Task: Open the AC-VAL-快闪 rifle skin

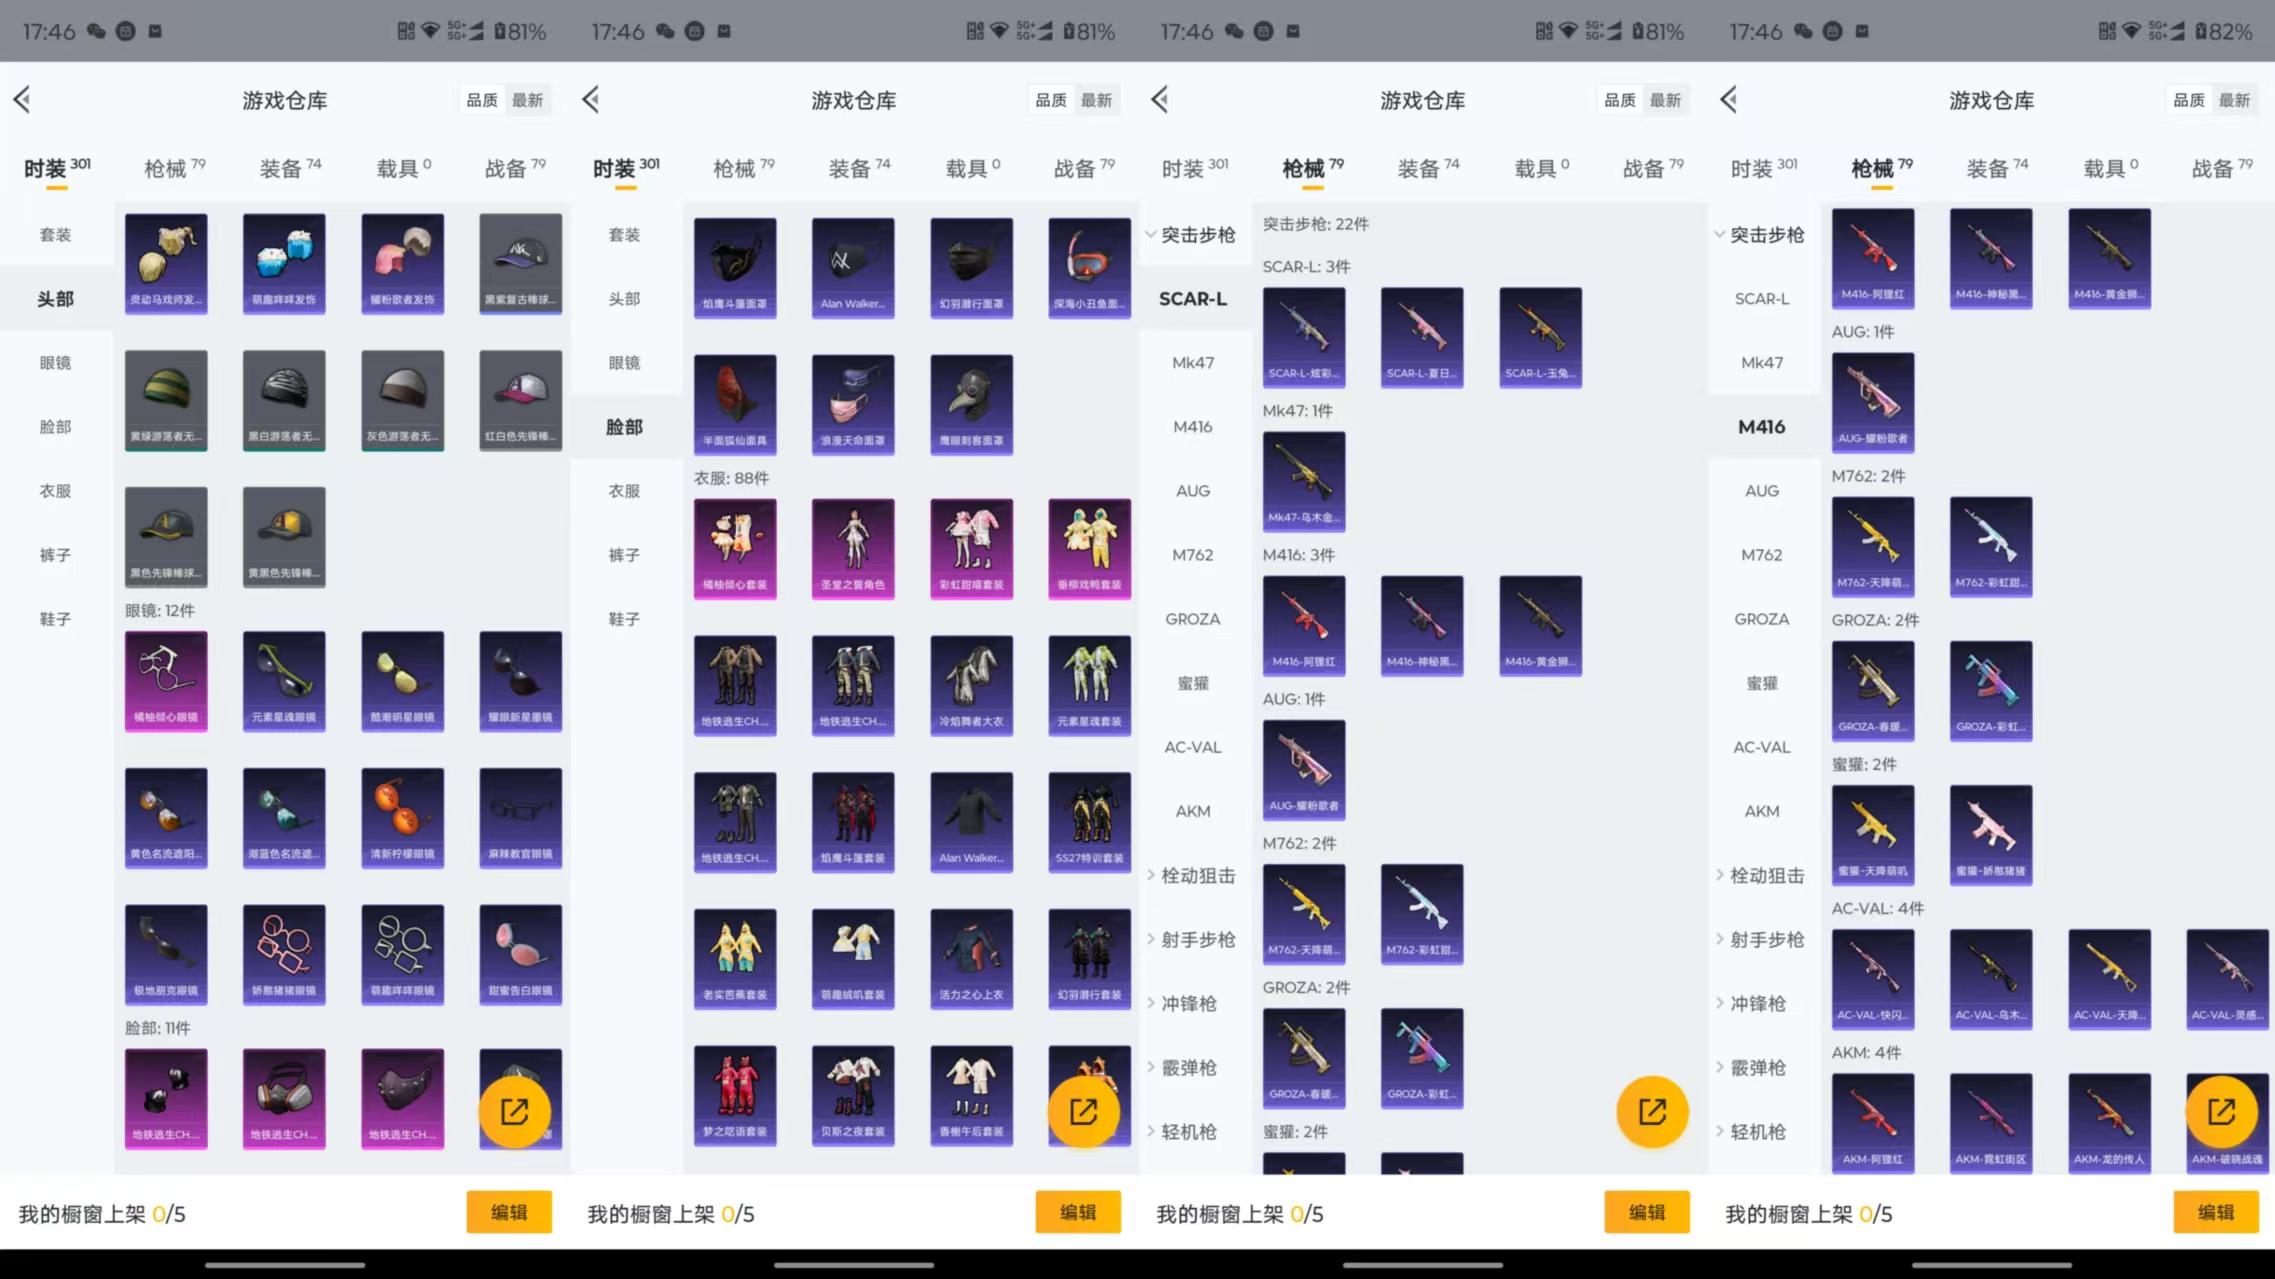Action: pos(1873,979)
